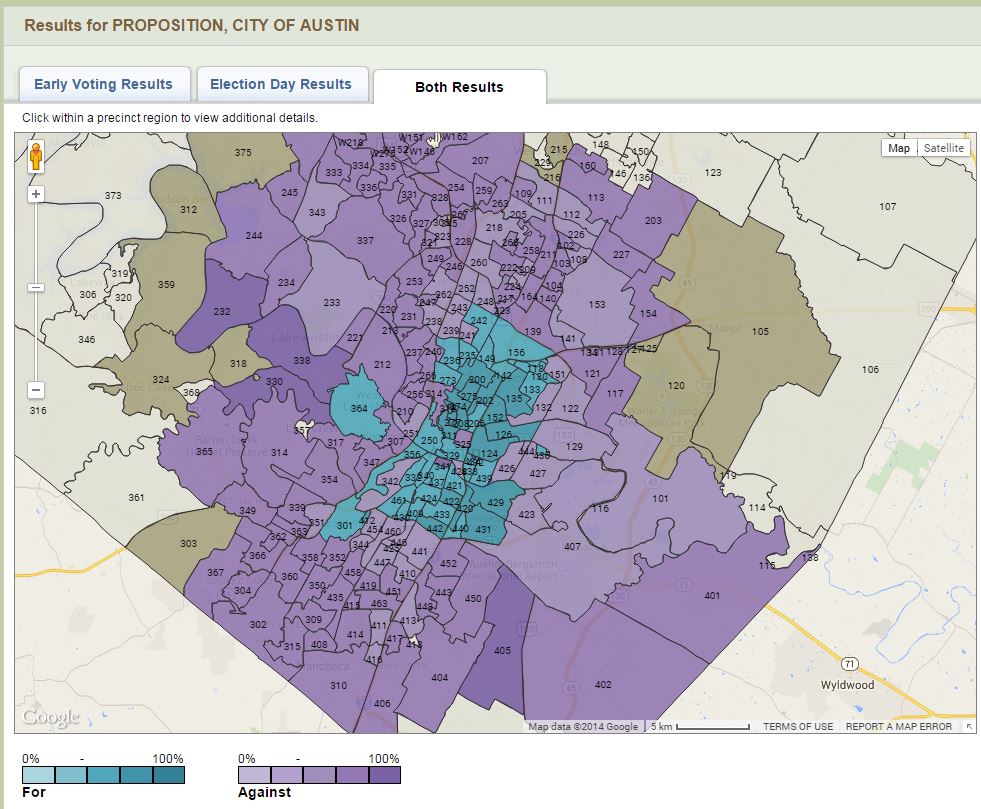Zoom in with the plus button
The image size is (981, 809).
pos(36,194)
